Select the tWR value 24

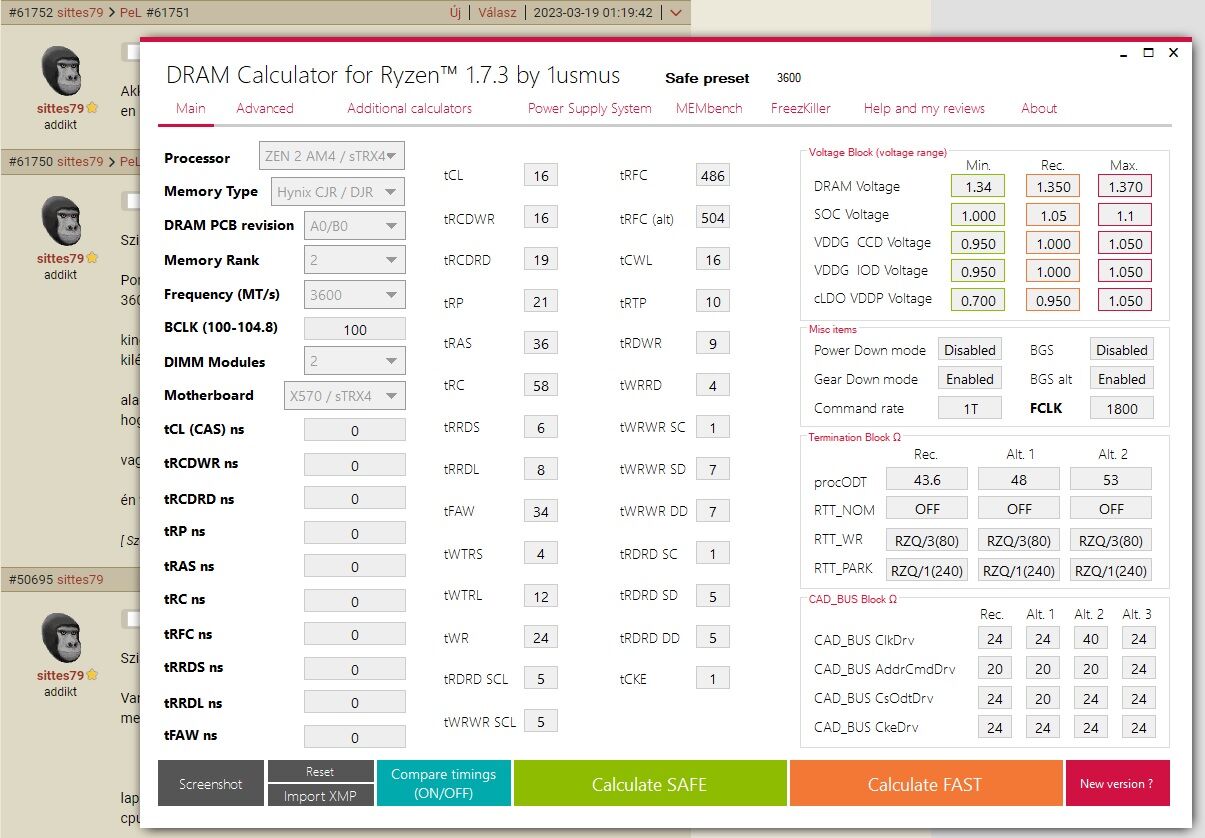point(541,637)
